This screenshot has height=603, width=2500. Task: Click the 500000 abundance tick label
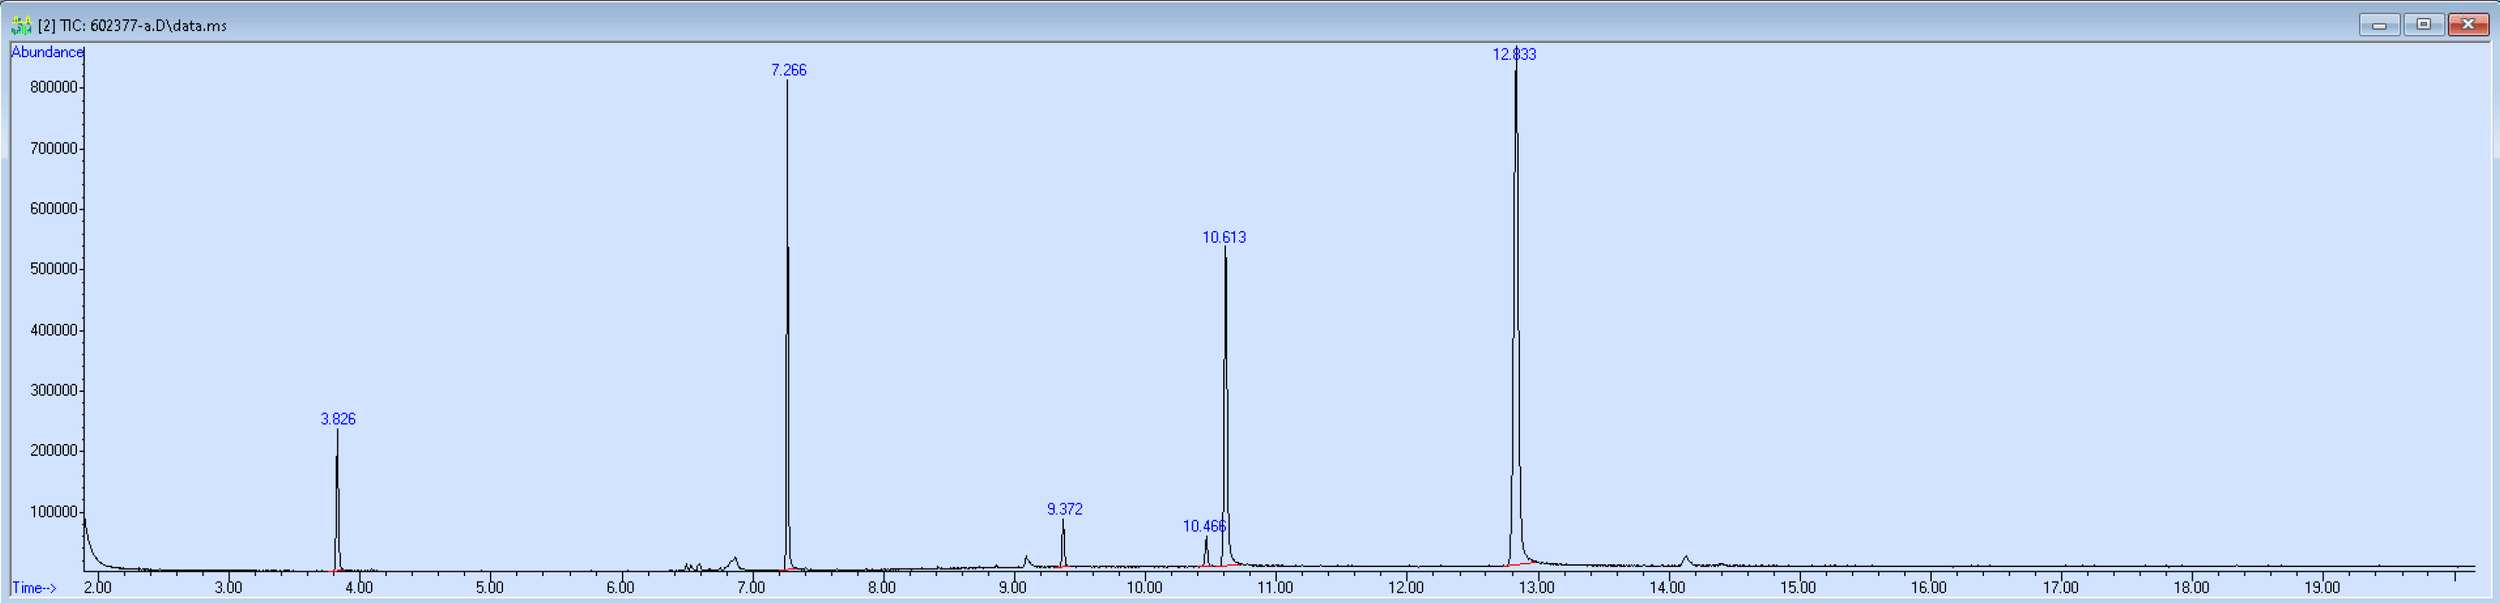[x=54, y=269]
